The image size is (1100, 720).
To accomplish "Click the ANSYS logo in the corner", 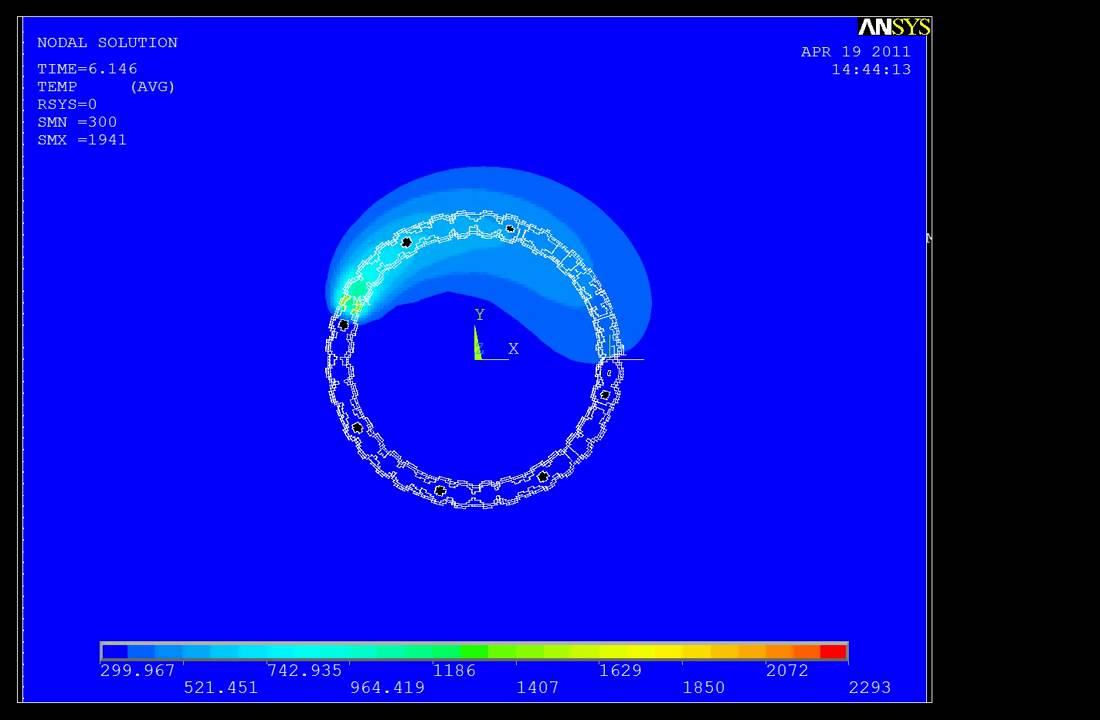I will (894, 27).
